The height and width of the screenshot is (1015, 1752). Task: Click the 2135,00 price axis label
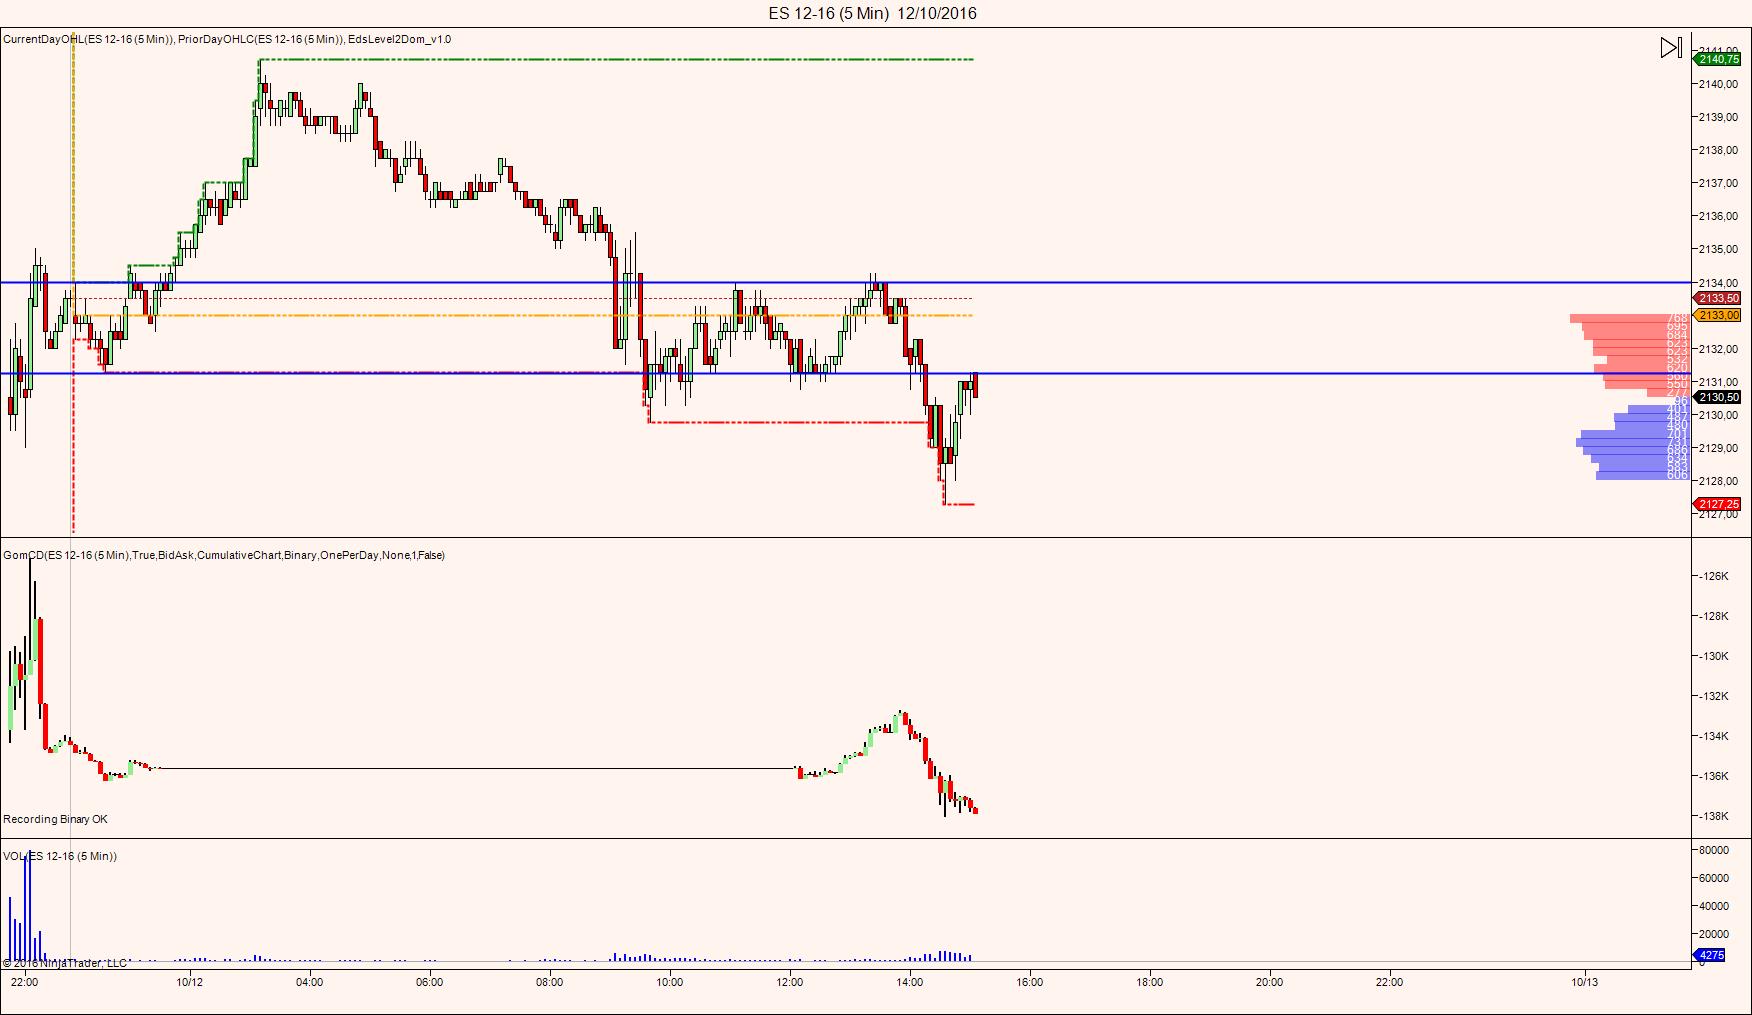point(1718,249)
